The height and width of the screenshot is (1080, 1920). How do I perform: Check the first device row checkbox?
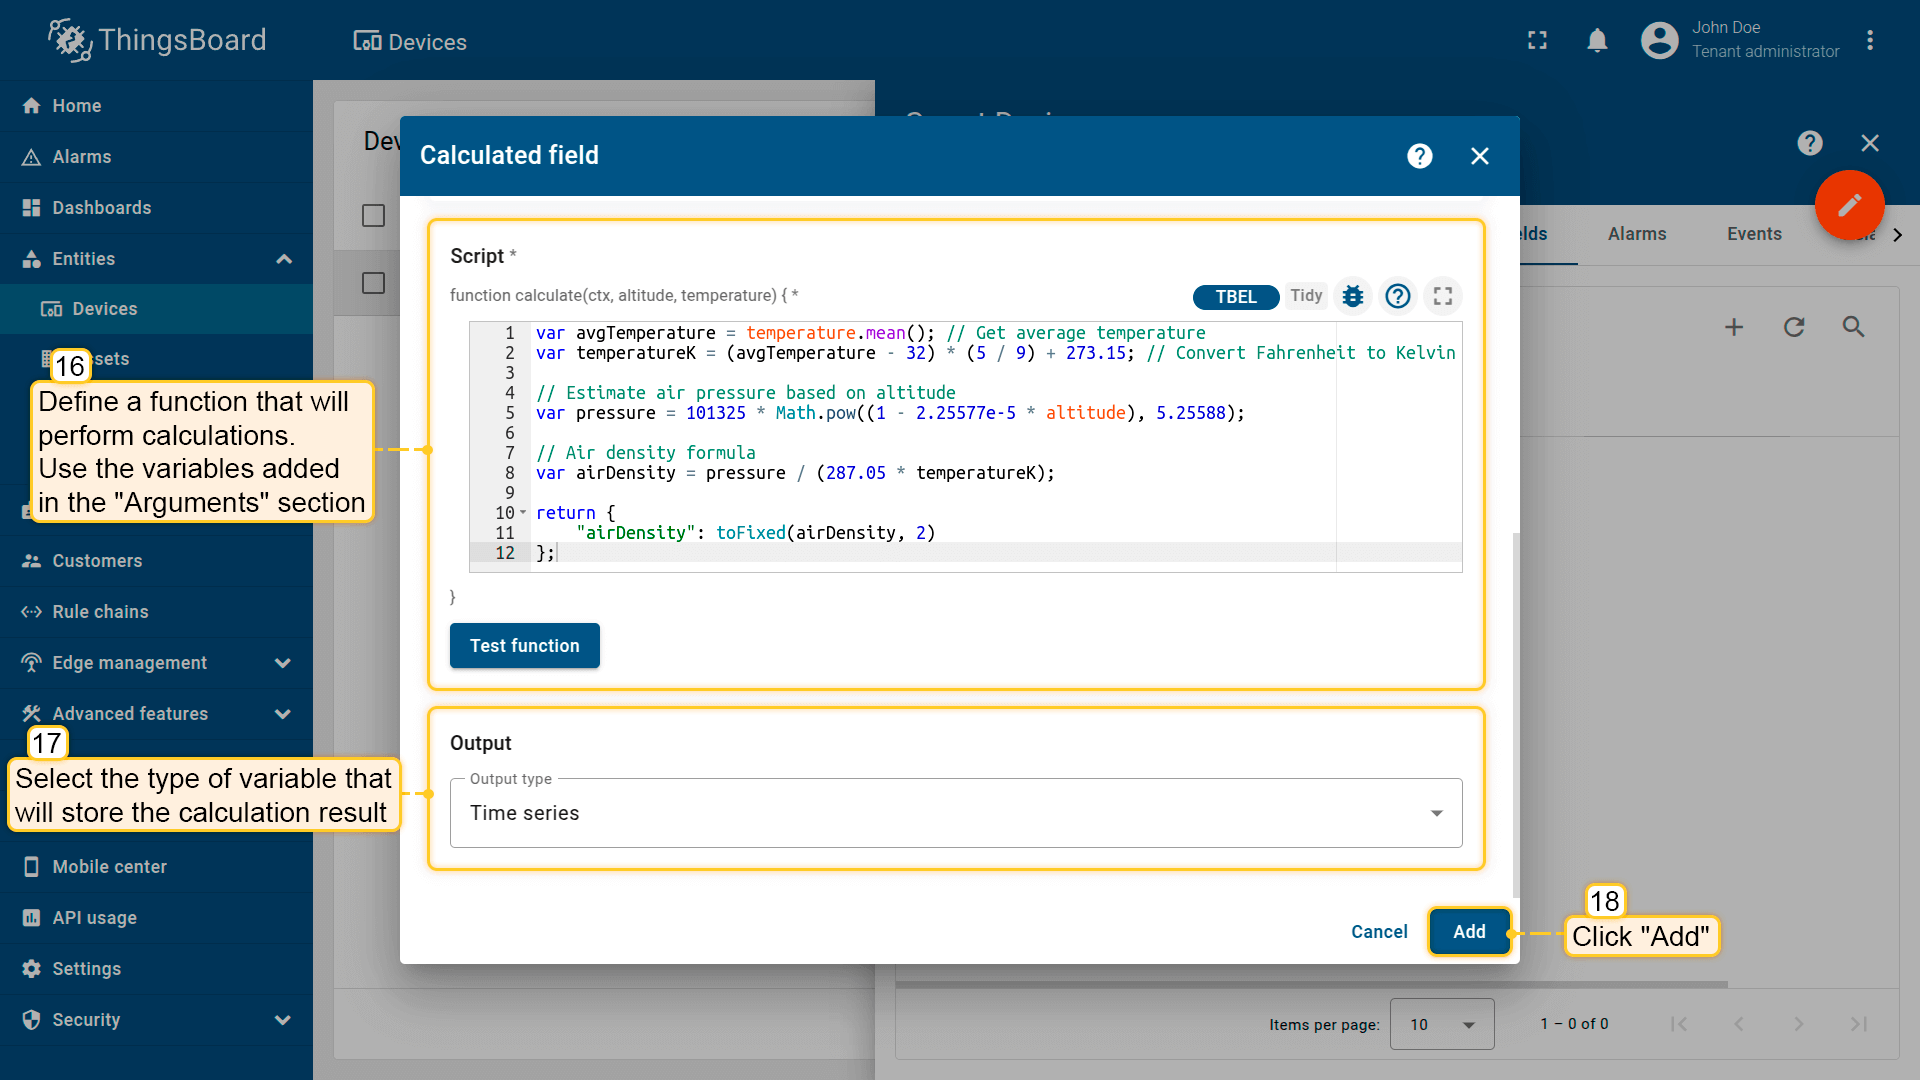(373, 283)
